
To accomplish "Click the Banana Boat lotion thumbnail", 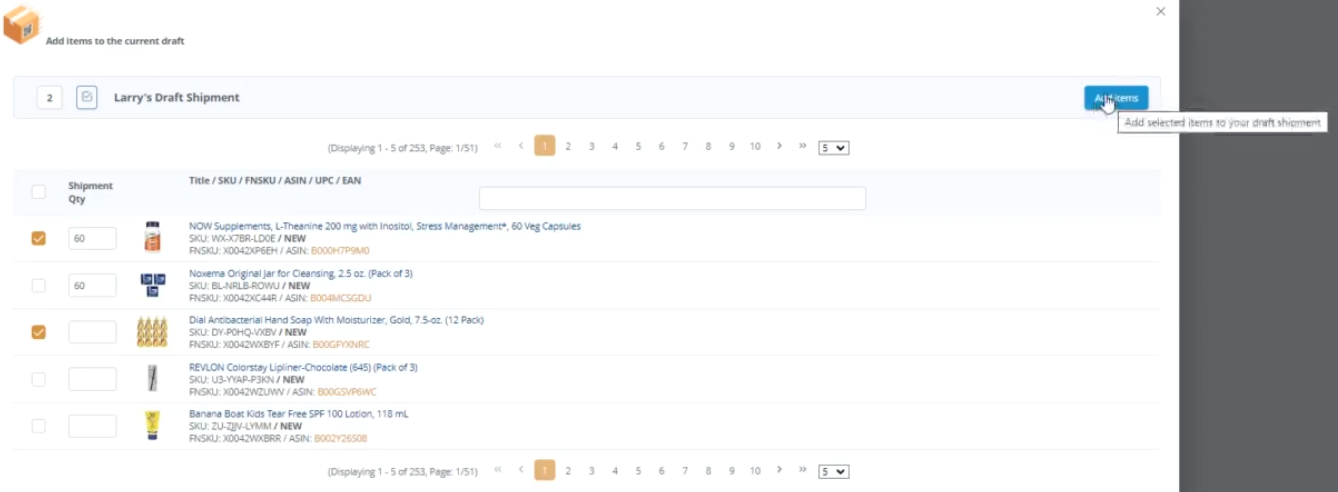I will point(152,426).
